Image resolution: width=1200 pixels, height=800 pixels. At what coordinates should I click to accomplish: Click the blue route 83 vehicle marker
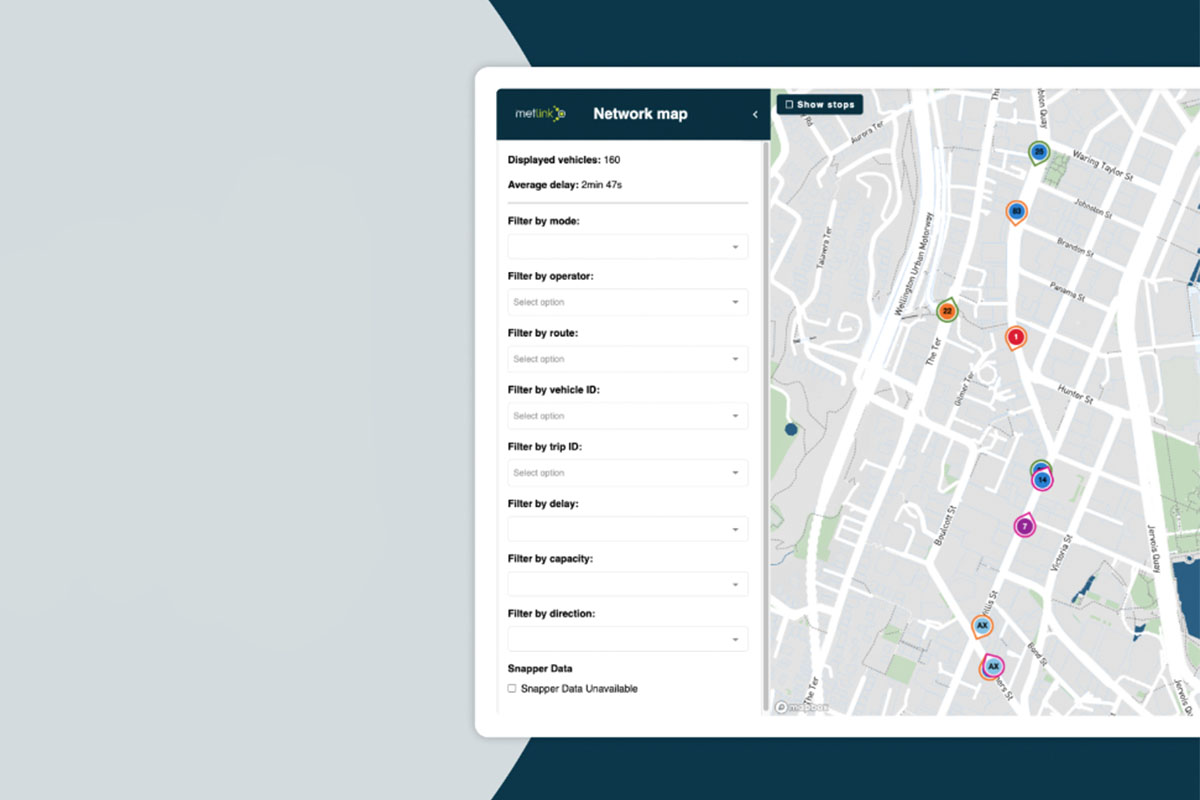[x=1016, y=212]
